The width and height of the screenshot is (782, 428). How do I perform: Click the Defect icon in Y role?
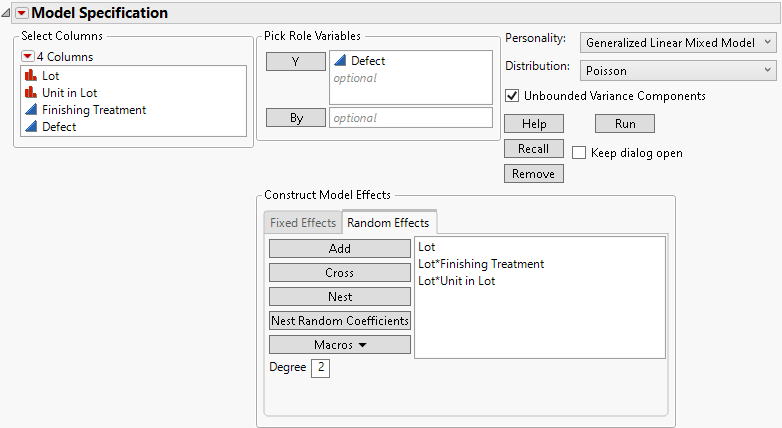(x=340, y=61)
